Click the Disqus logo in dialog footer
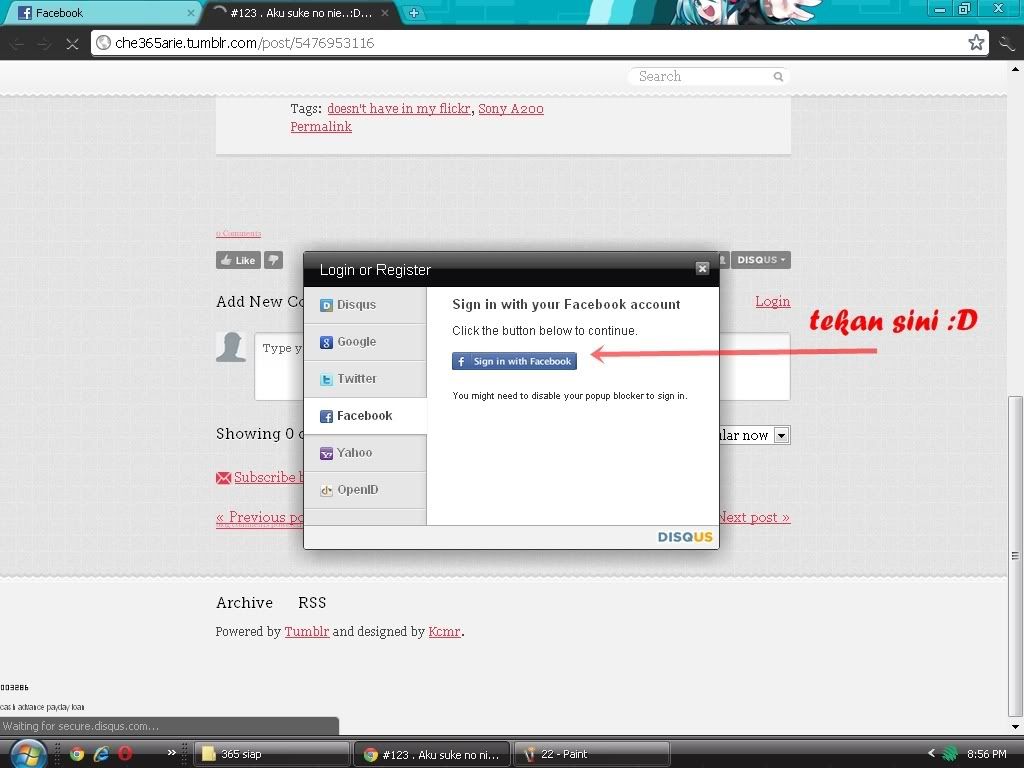The width and height of the screenshot is (1024, 768). (x=685, y=537)
